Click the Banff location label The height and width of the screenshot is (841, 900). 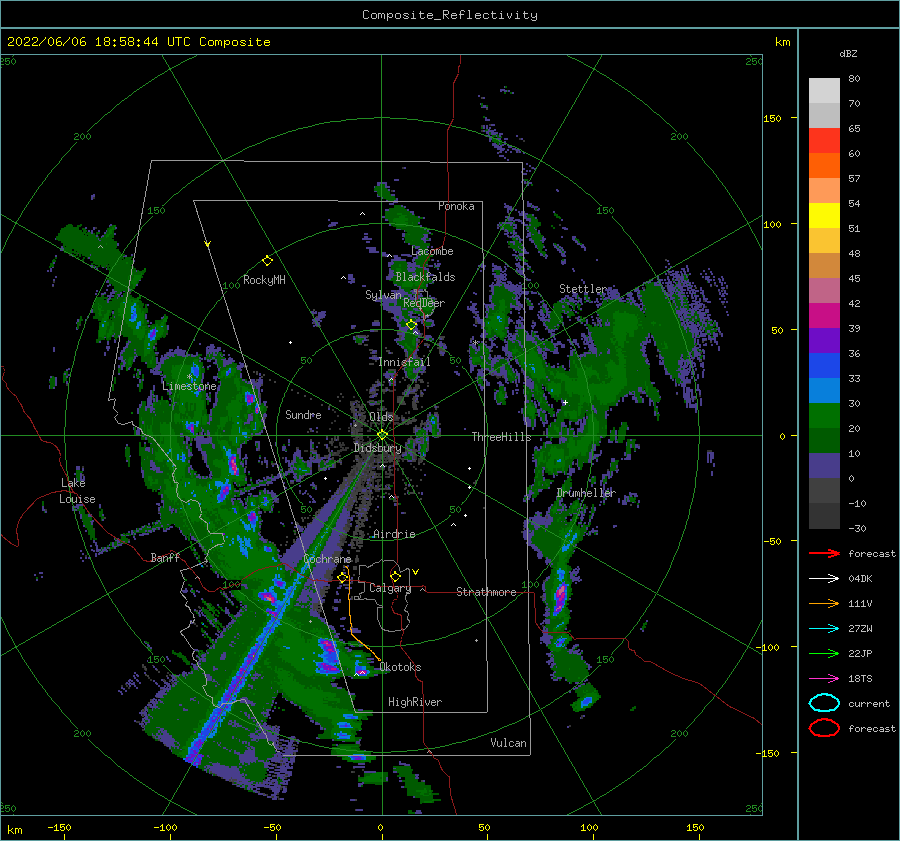(165, 557)
